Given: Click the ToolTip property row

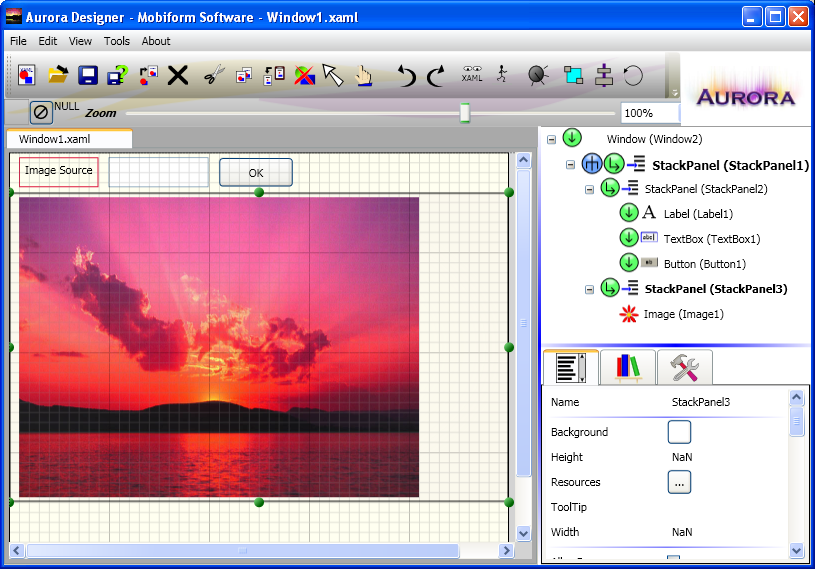Looking at the screenshot, I should 666,507.
